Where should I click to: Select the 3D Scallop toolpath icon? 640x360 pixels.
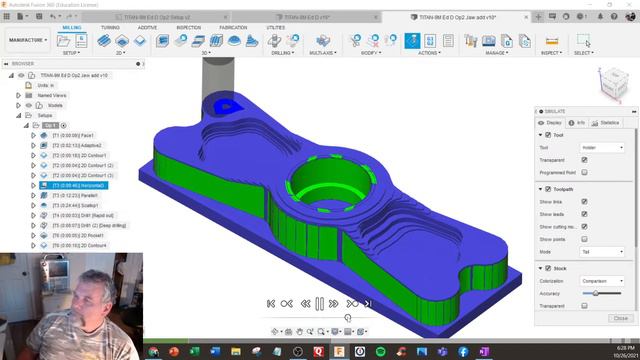pyautogui.click(x=234, y=40)
